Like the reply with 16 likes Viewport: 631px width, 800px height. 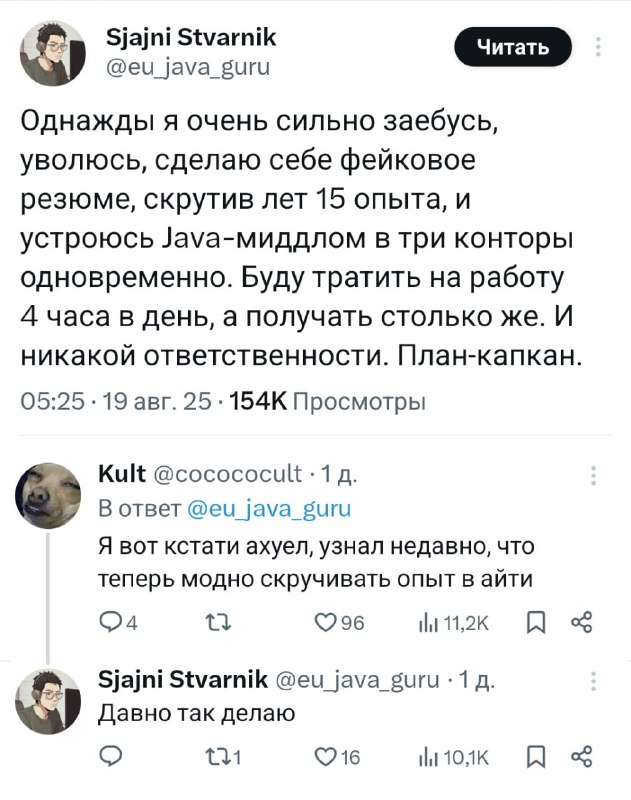[337, 757]
